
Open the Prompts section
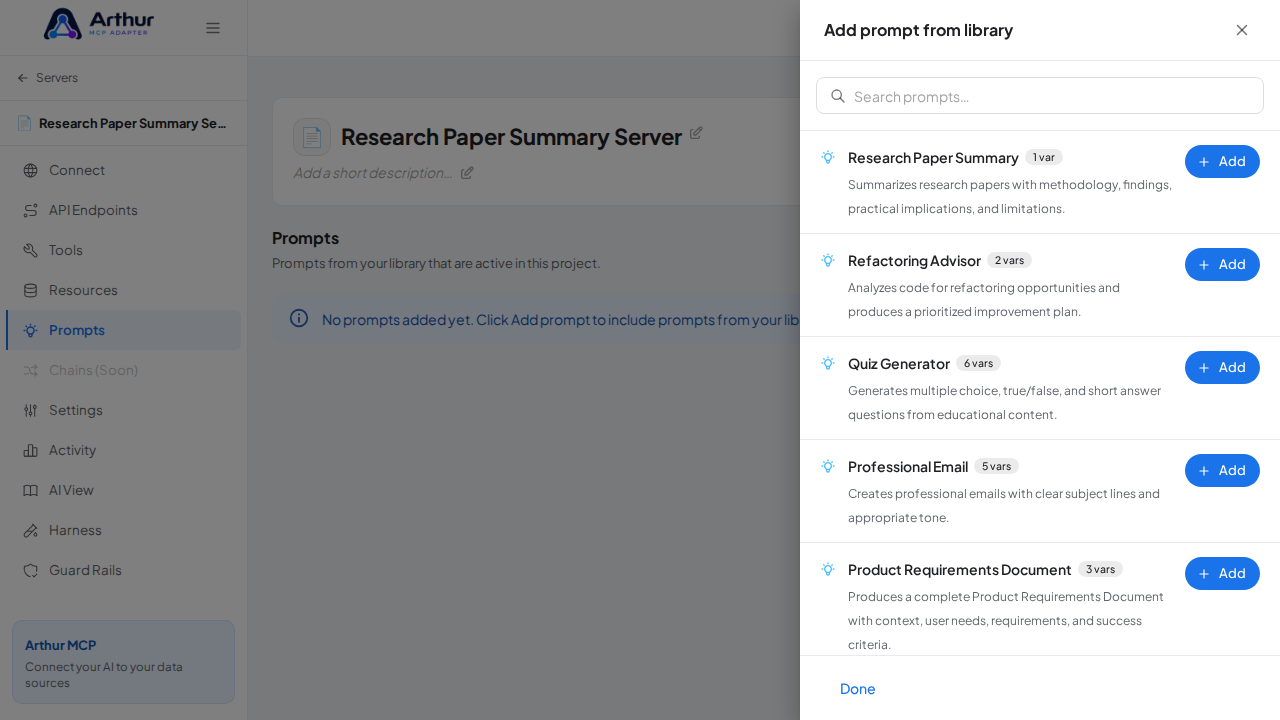pyautogui.click(x=123, y=330)
